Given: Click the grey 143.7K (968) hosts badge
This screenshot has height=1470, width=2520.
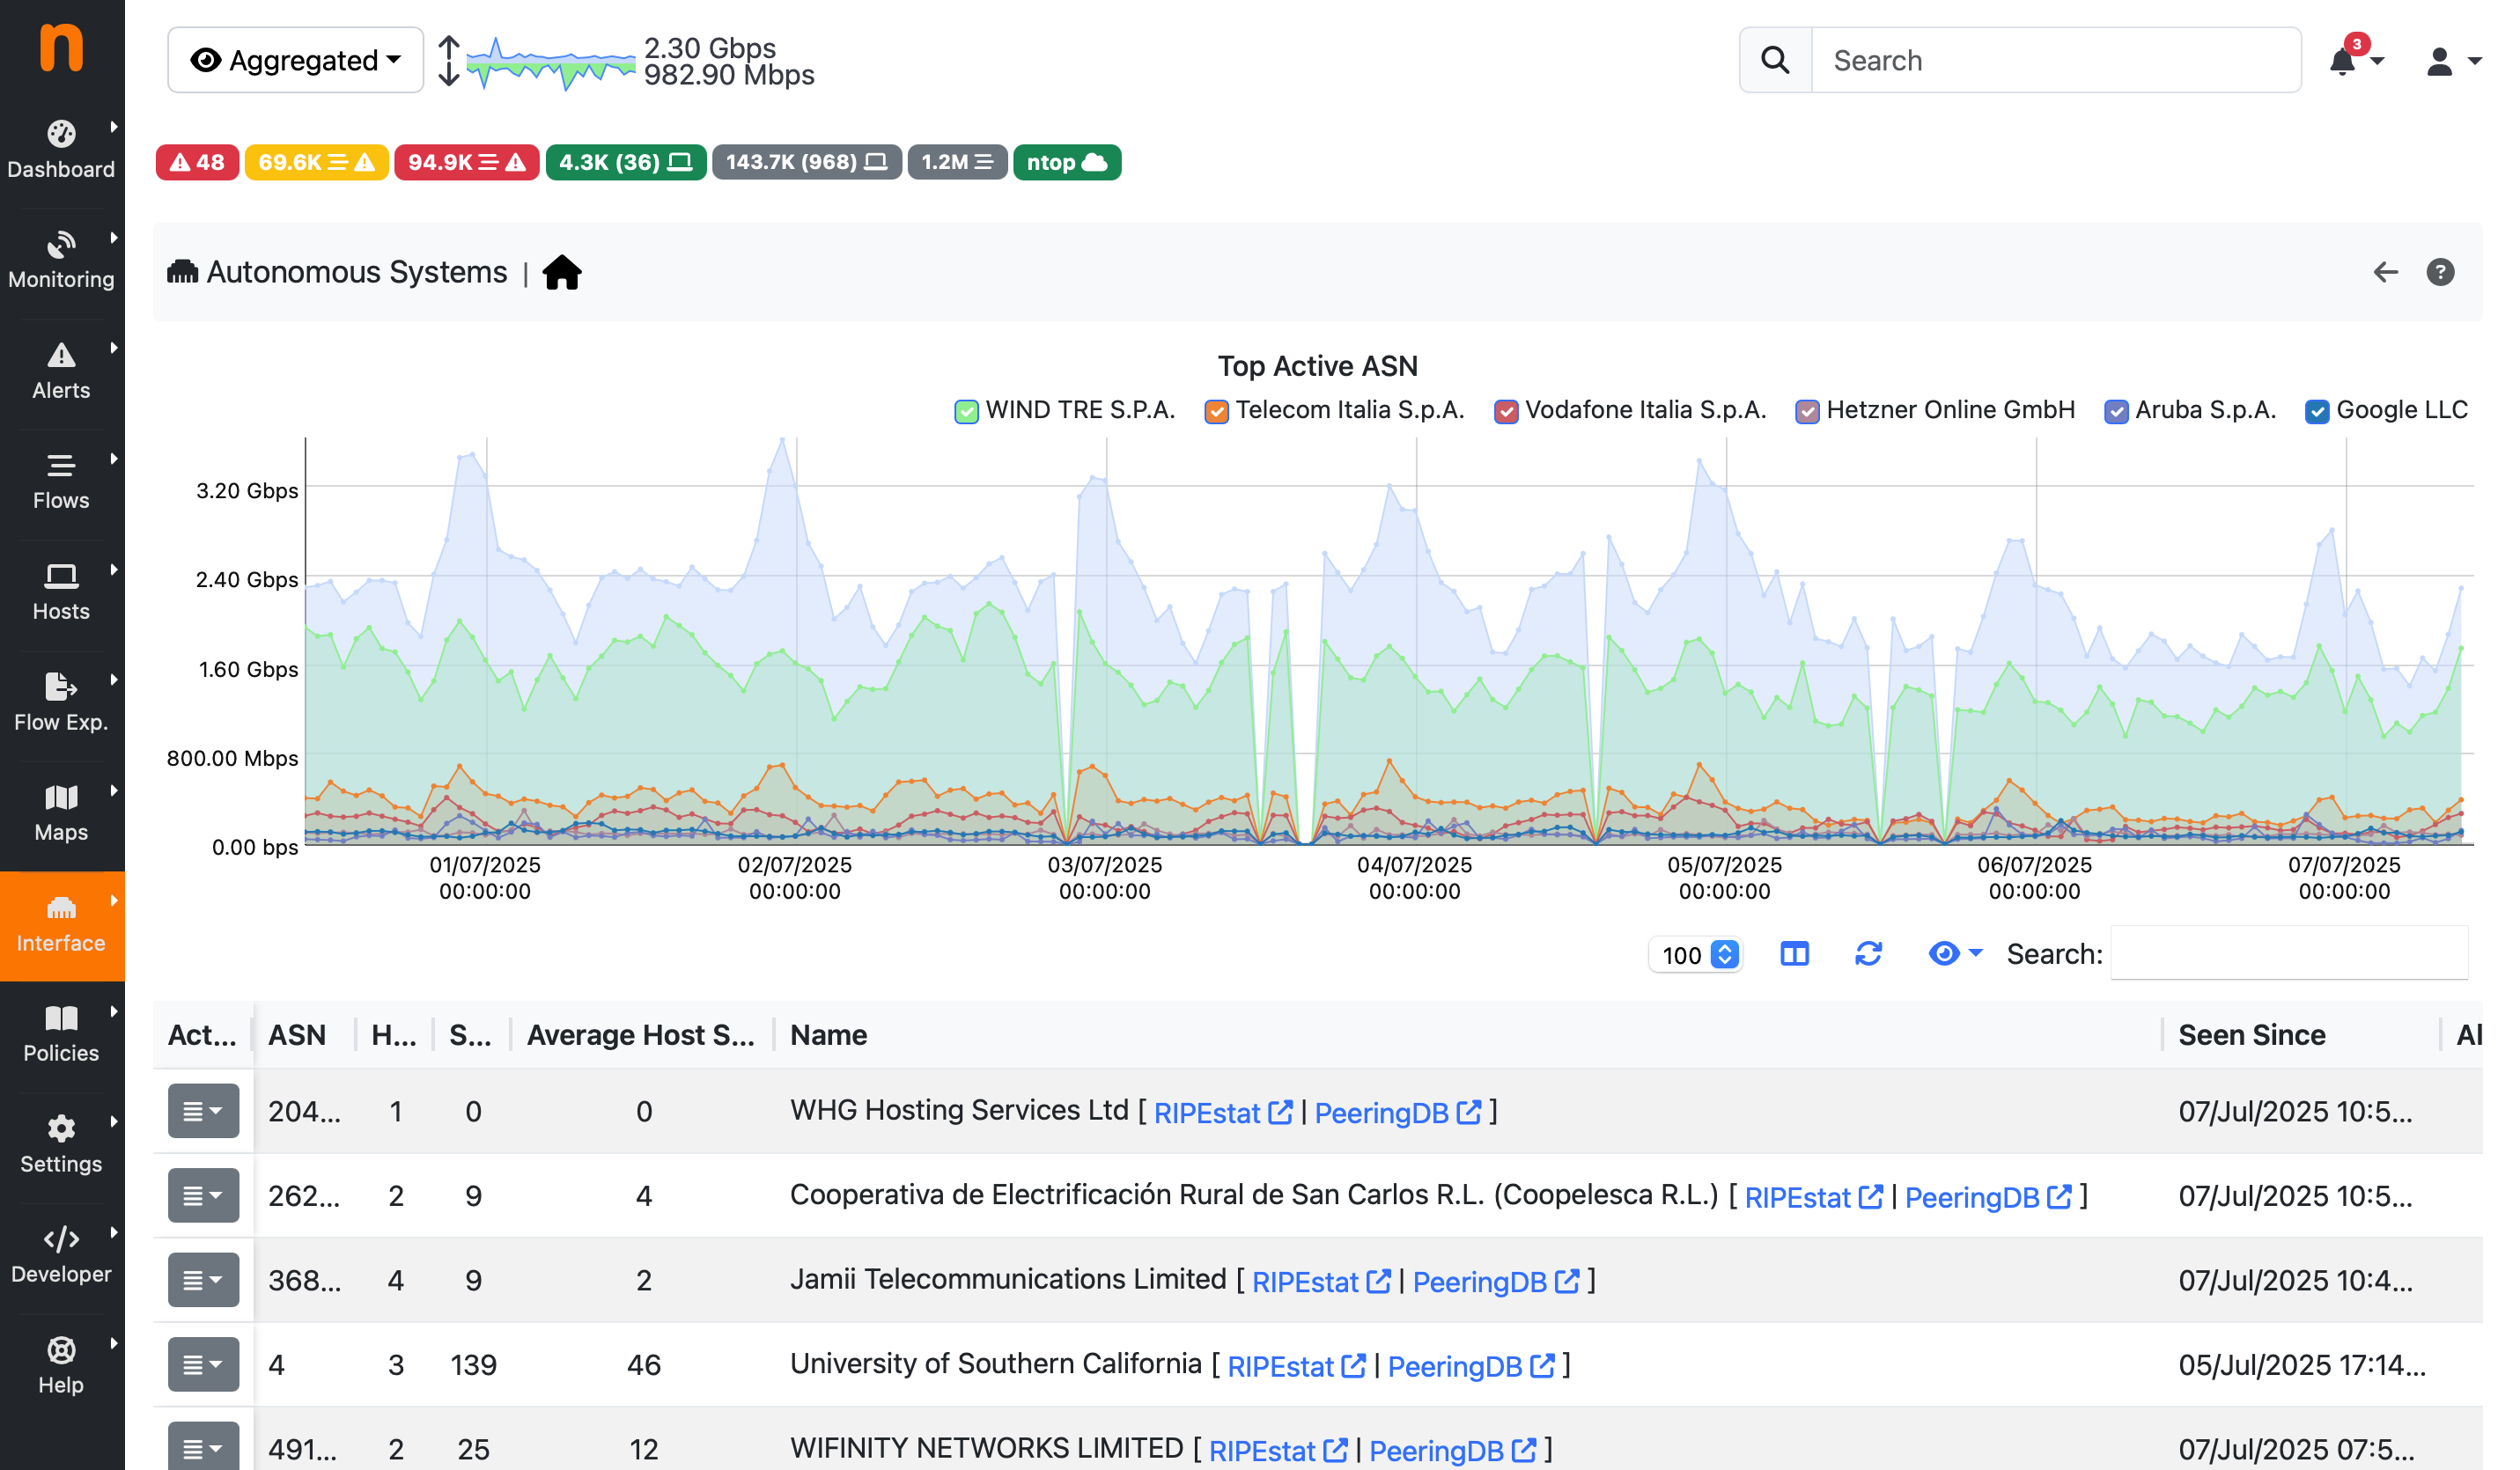Looking at the screenshot, I should 806,162.
